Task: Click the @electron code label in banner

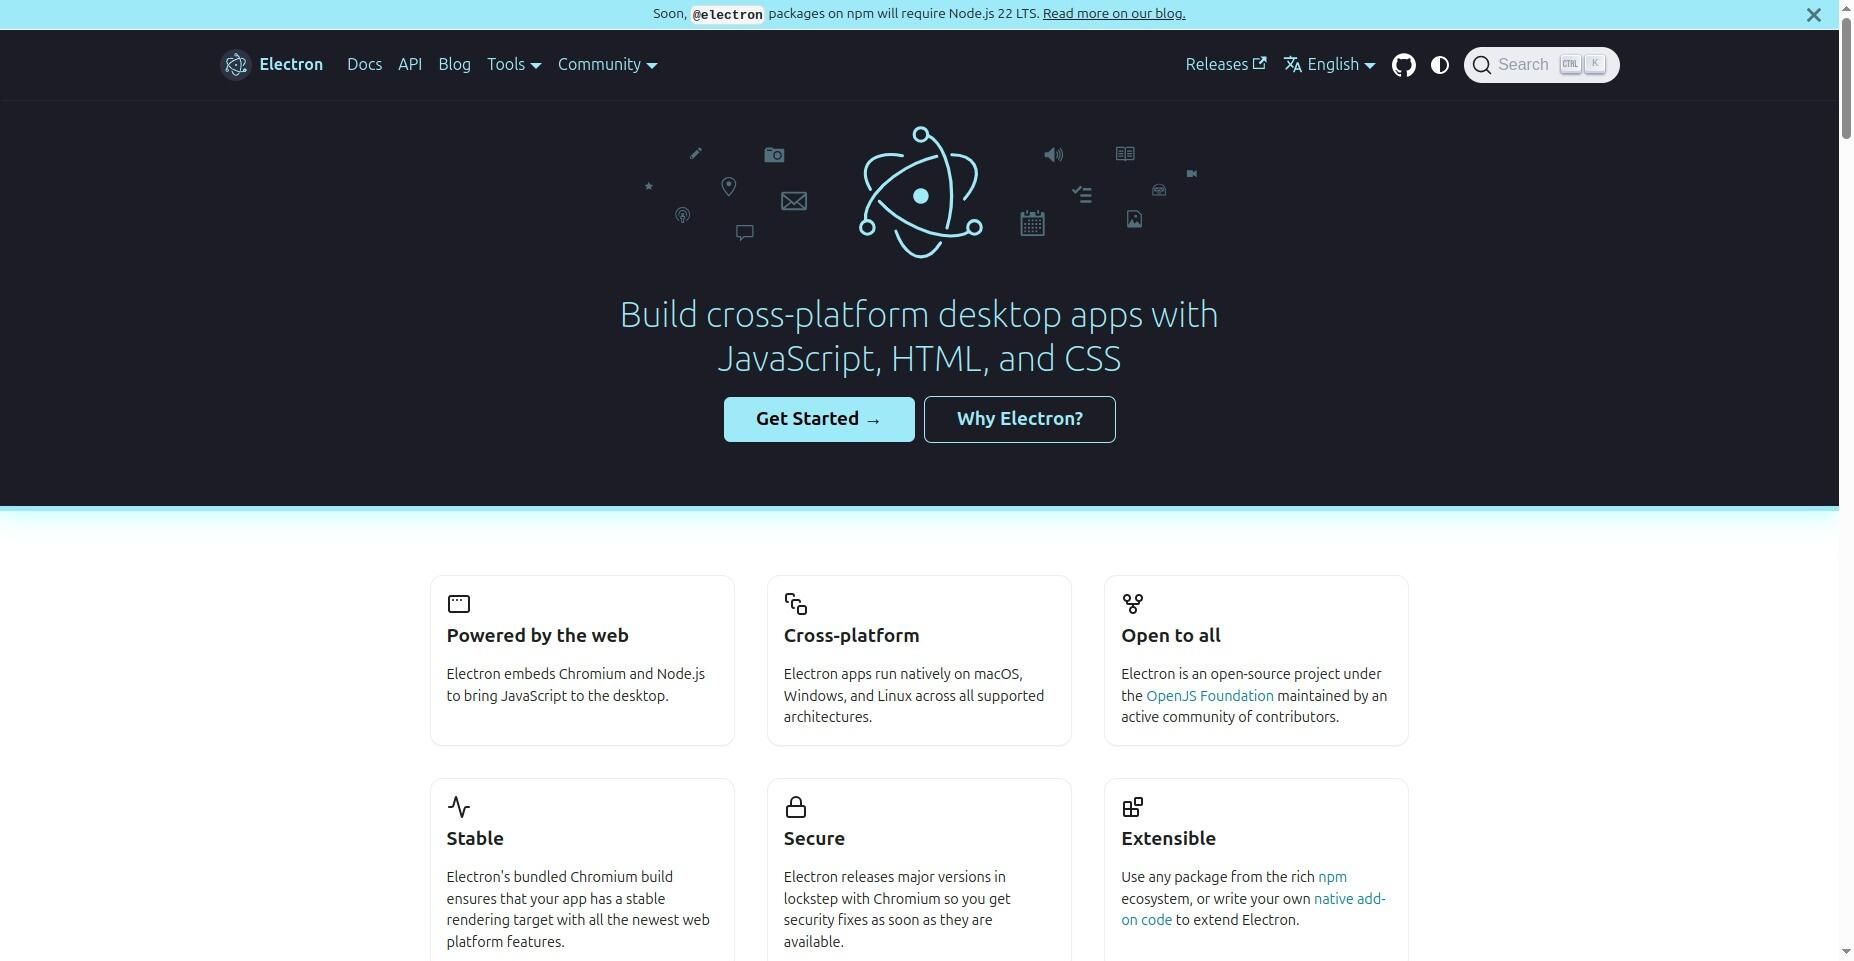Action: 727,14
